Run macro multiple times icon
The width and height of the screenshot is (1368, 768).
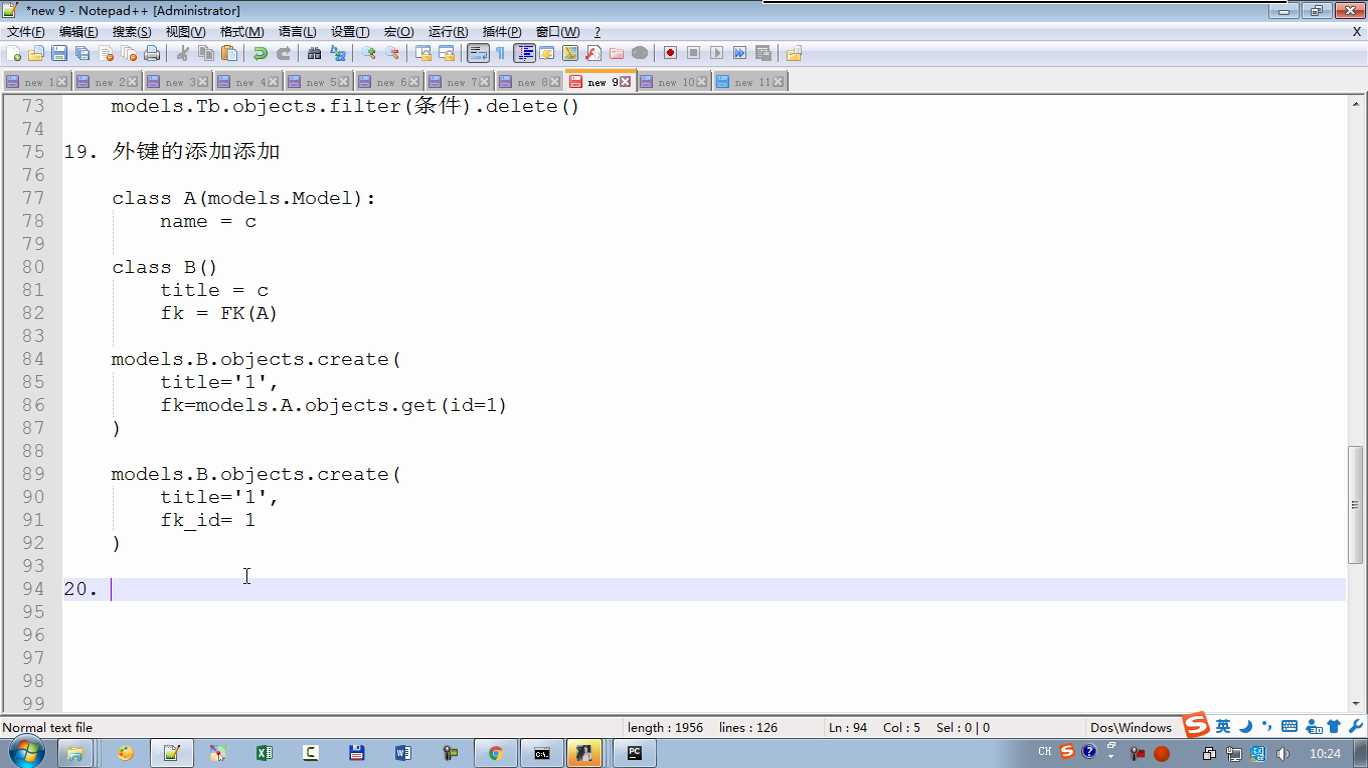[x=740, y=53]
